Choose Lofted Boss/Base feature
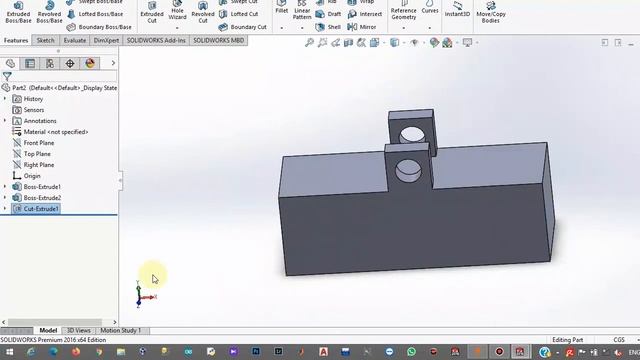Screen dimensions: 640x360 click(x=95, y=14)
